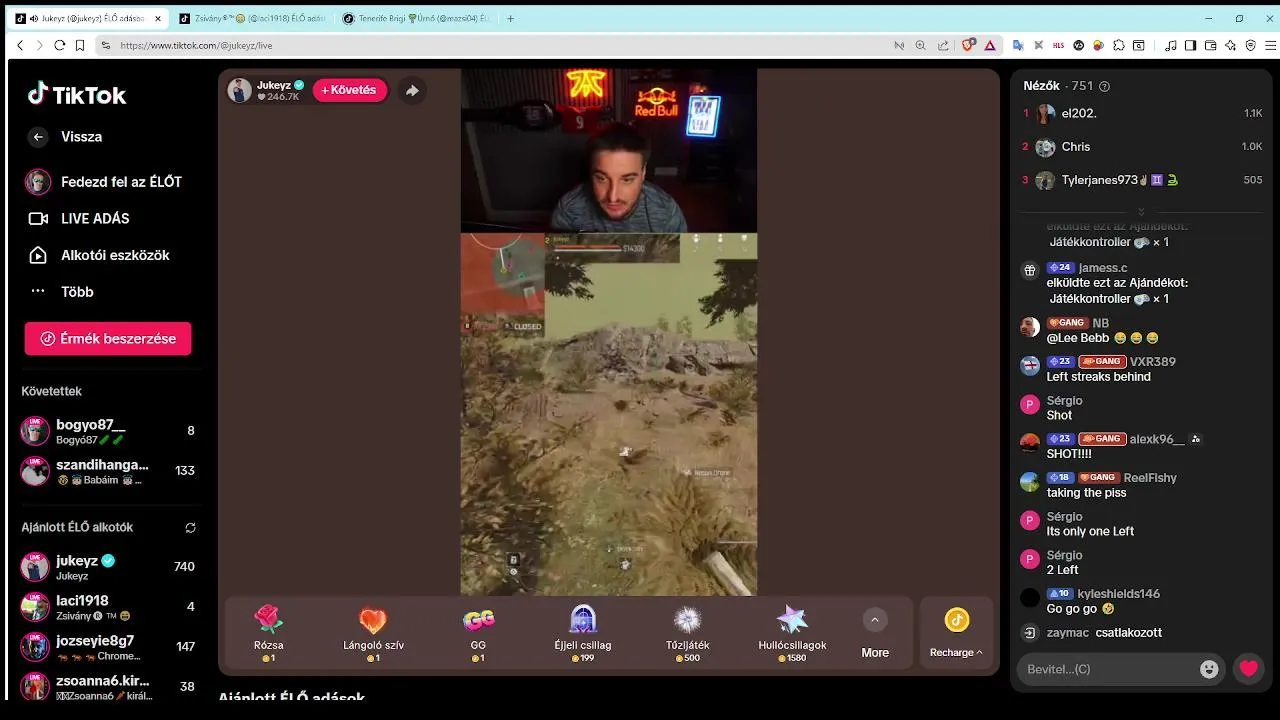1280x720 pixels.
Task: Go back in browser history
Action: pyautogui.click(x=20, y=45)
